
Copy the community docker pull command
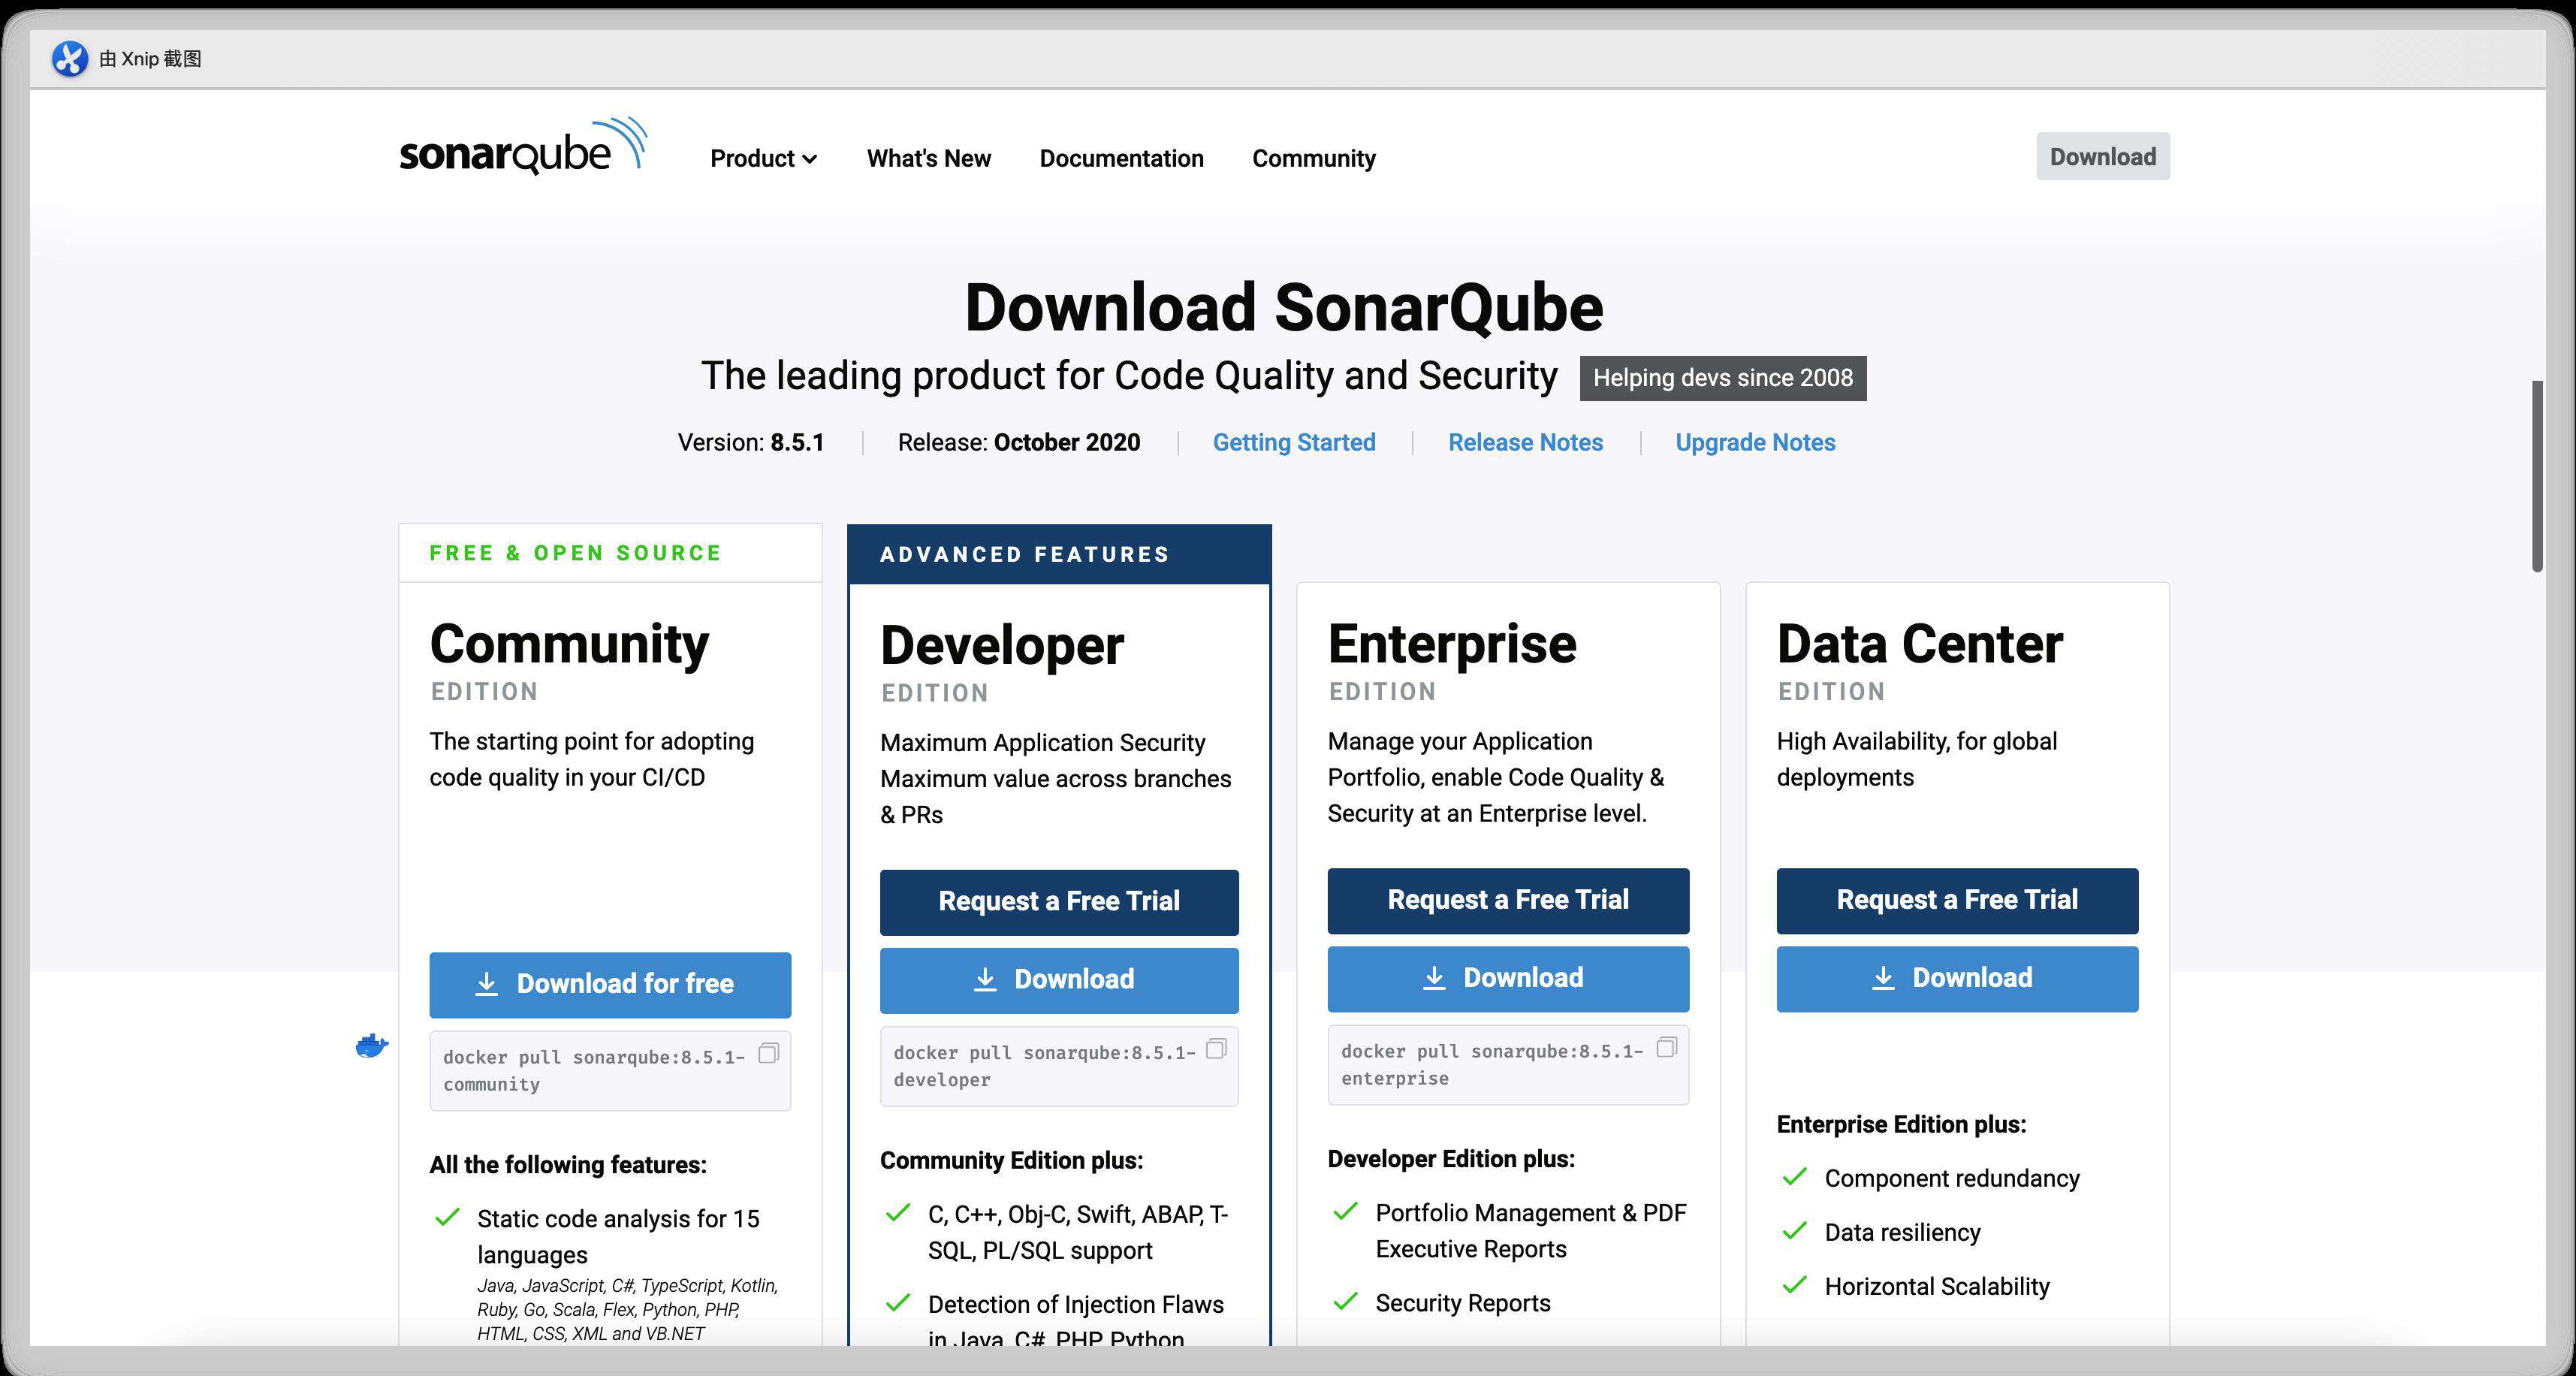point(768,1053)
